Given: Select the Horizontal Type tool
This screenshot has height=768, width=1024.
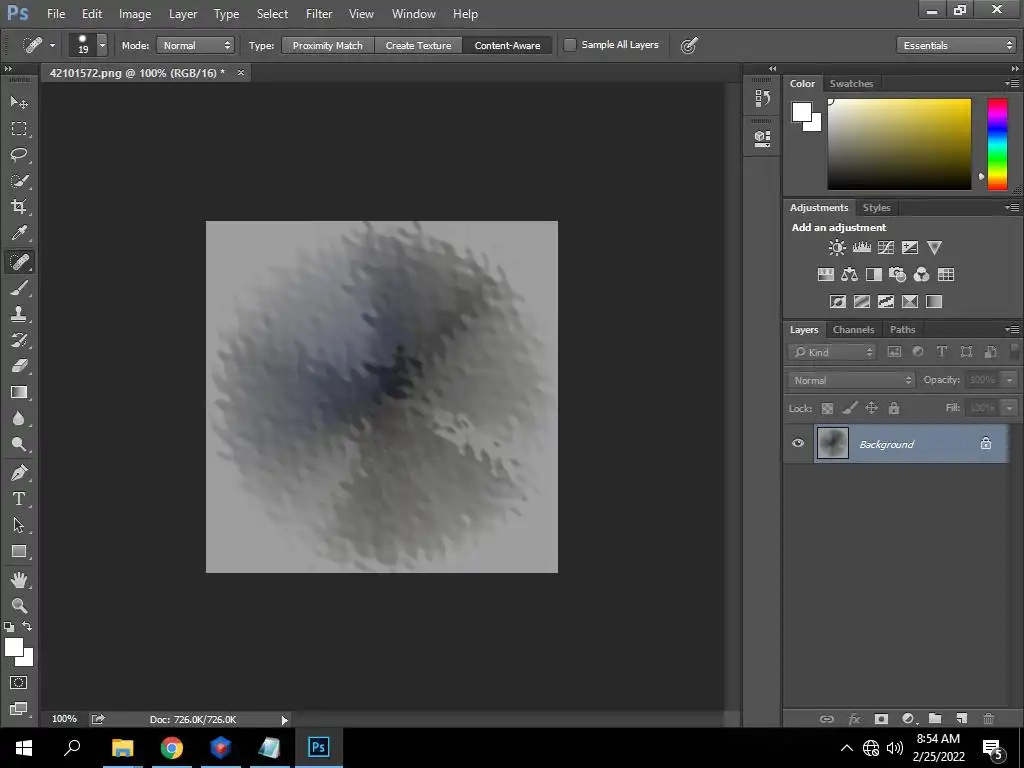Looking at the screenshot, I should pyautogui.click(x=19, y=499).
